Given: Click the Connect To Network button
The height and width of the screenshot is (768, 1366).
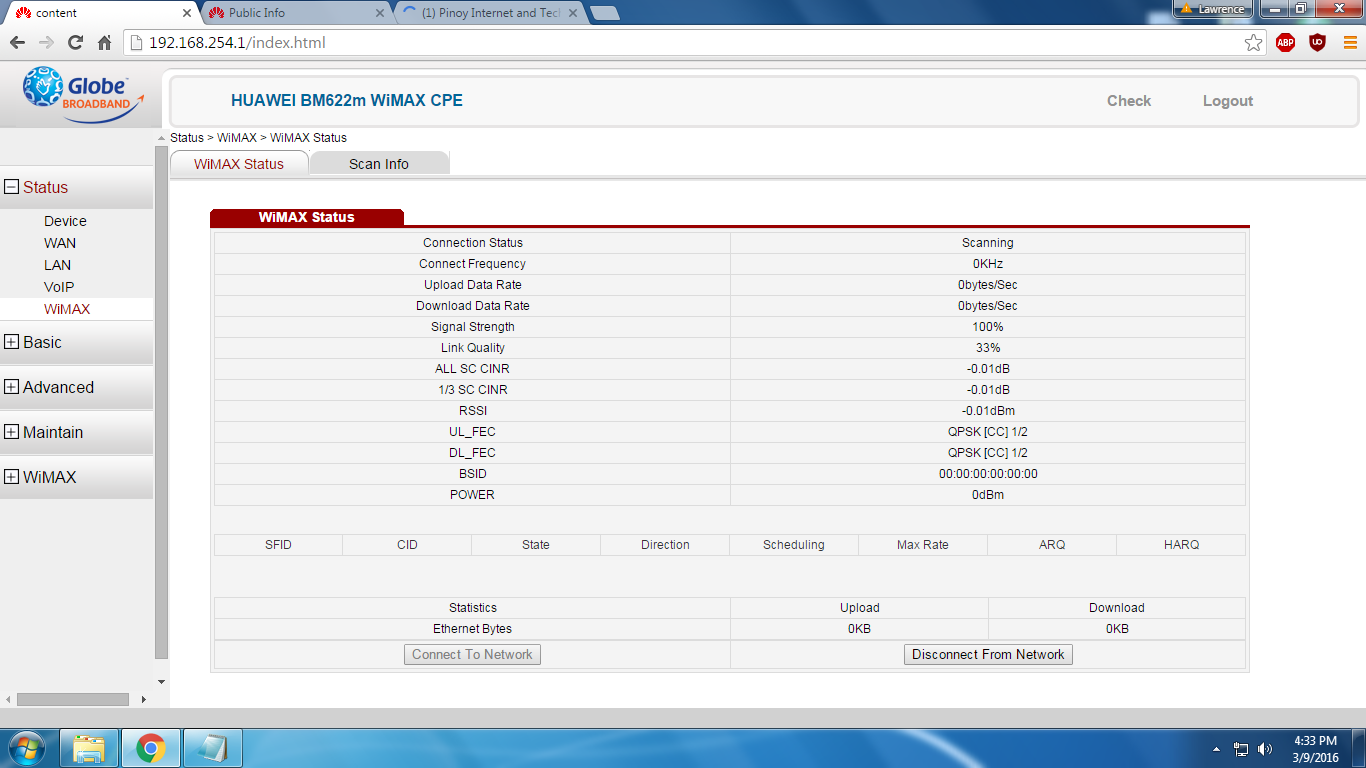Looking at the screenshot, I should (x=472, y=654).
